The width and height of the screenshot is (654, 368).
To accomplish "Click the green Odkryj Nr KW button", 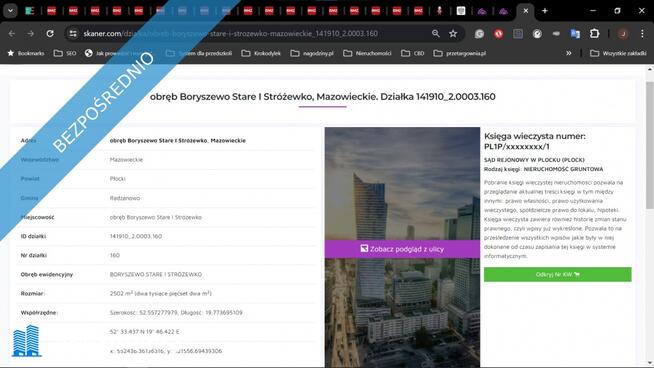I will (x=558, y=275).
